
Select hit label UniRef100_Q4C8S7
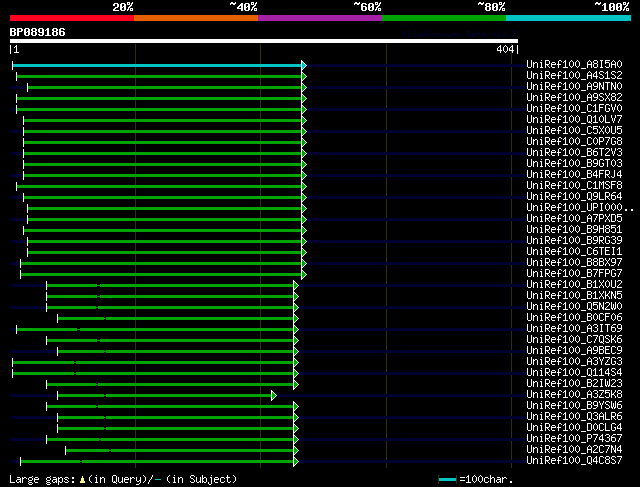tap(574, 461)
